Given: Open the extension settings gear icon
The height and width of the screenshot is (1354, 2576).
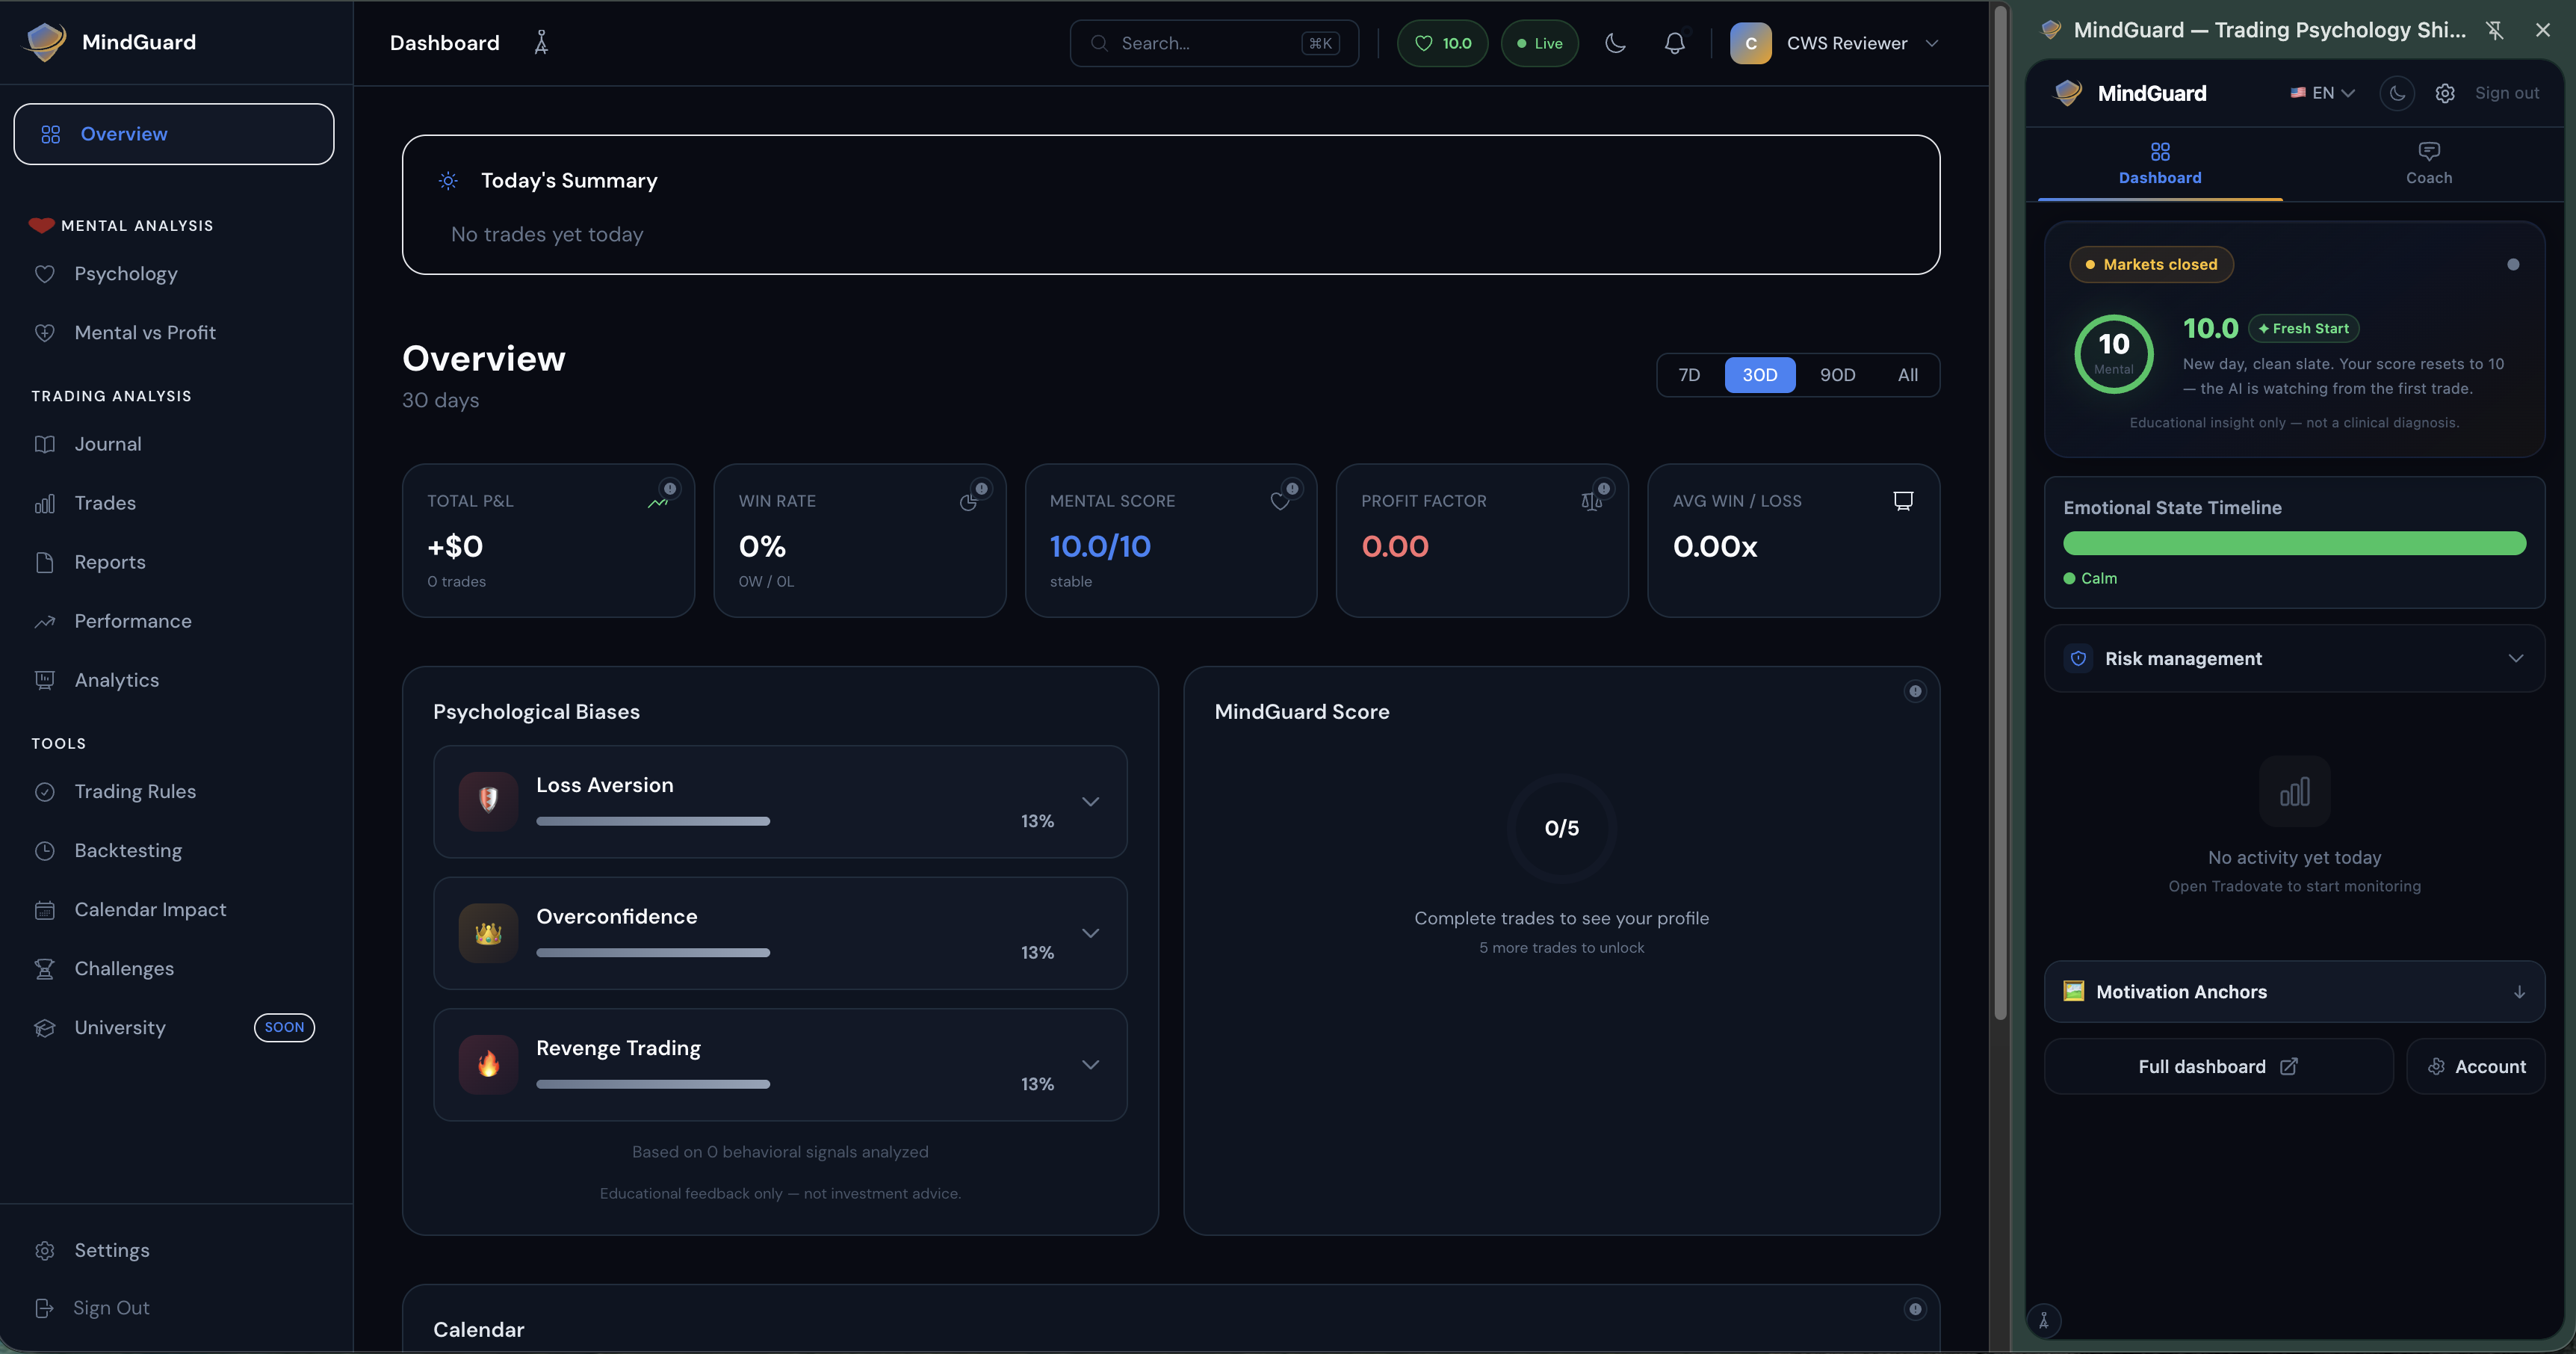Looking at the screenshot, I should click(2444, 93).
